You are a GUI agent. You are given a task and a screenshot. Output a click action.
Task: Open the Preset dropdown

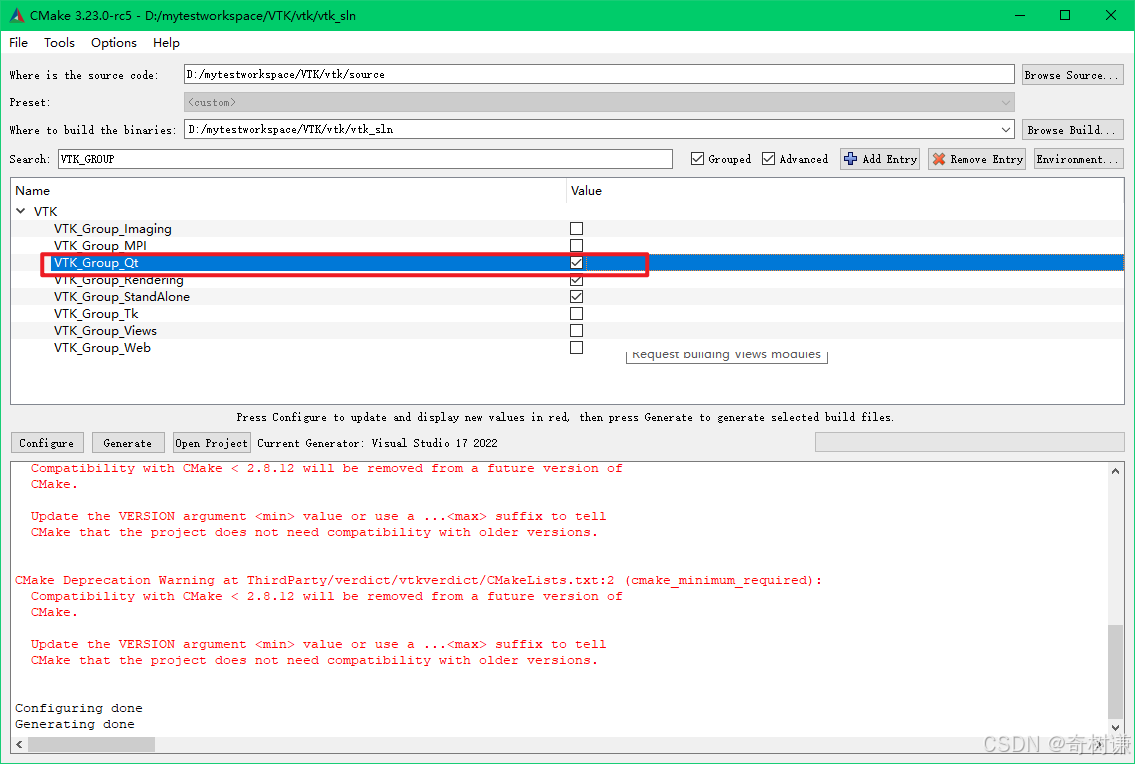coord(599,102)
